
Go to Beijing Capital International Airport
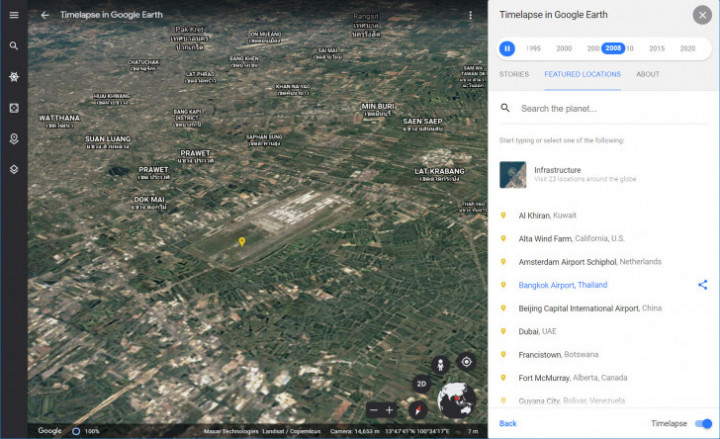point(590,308)
